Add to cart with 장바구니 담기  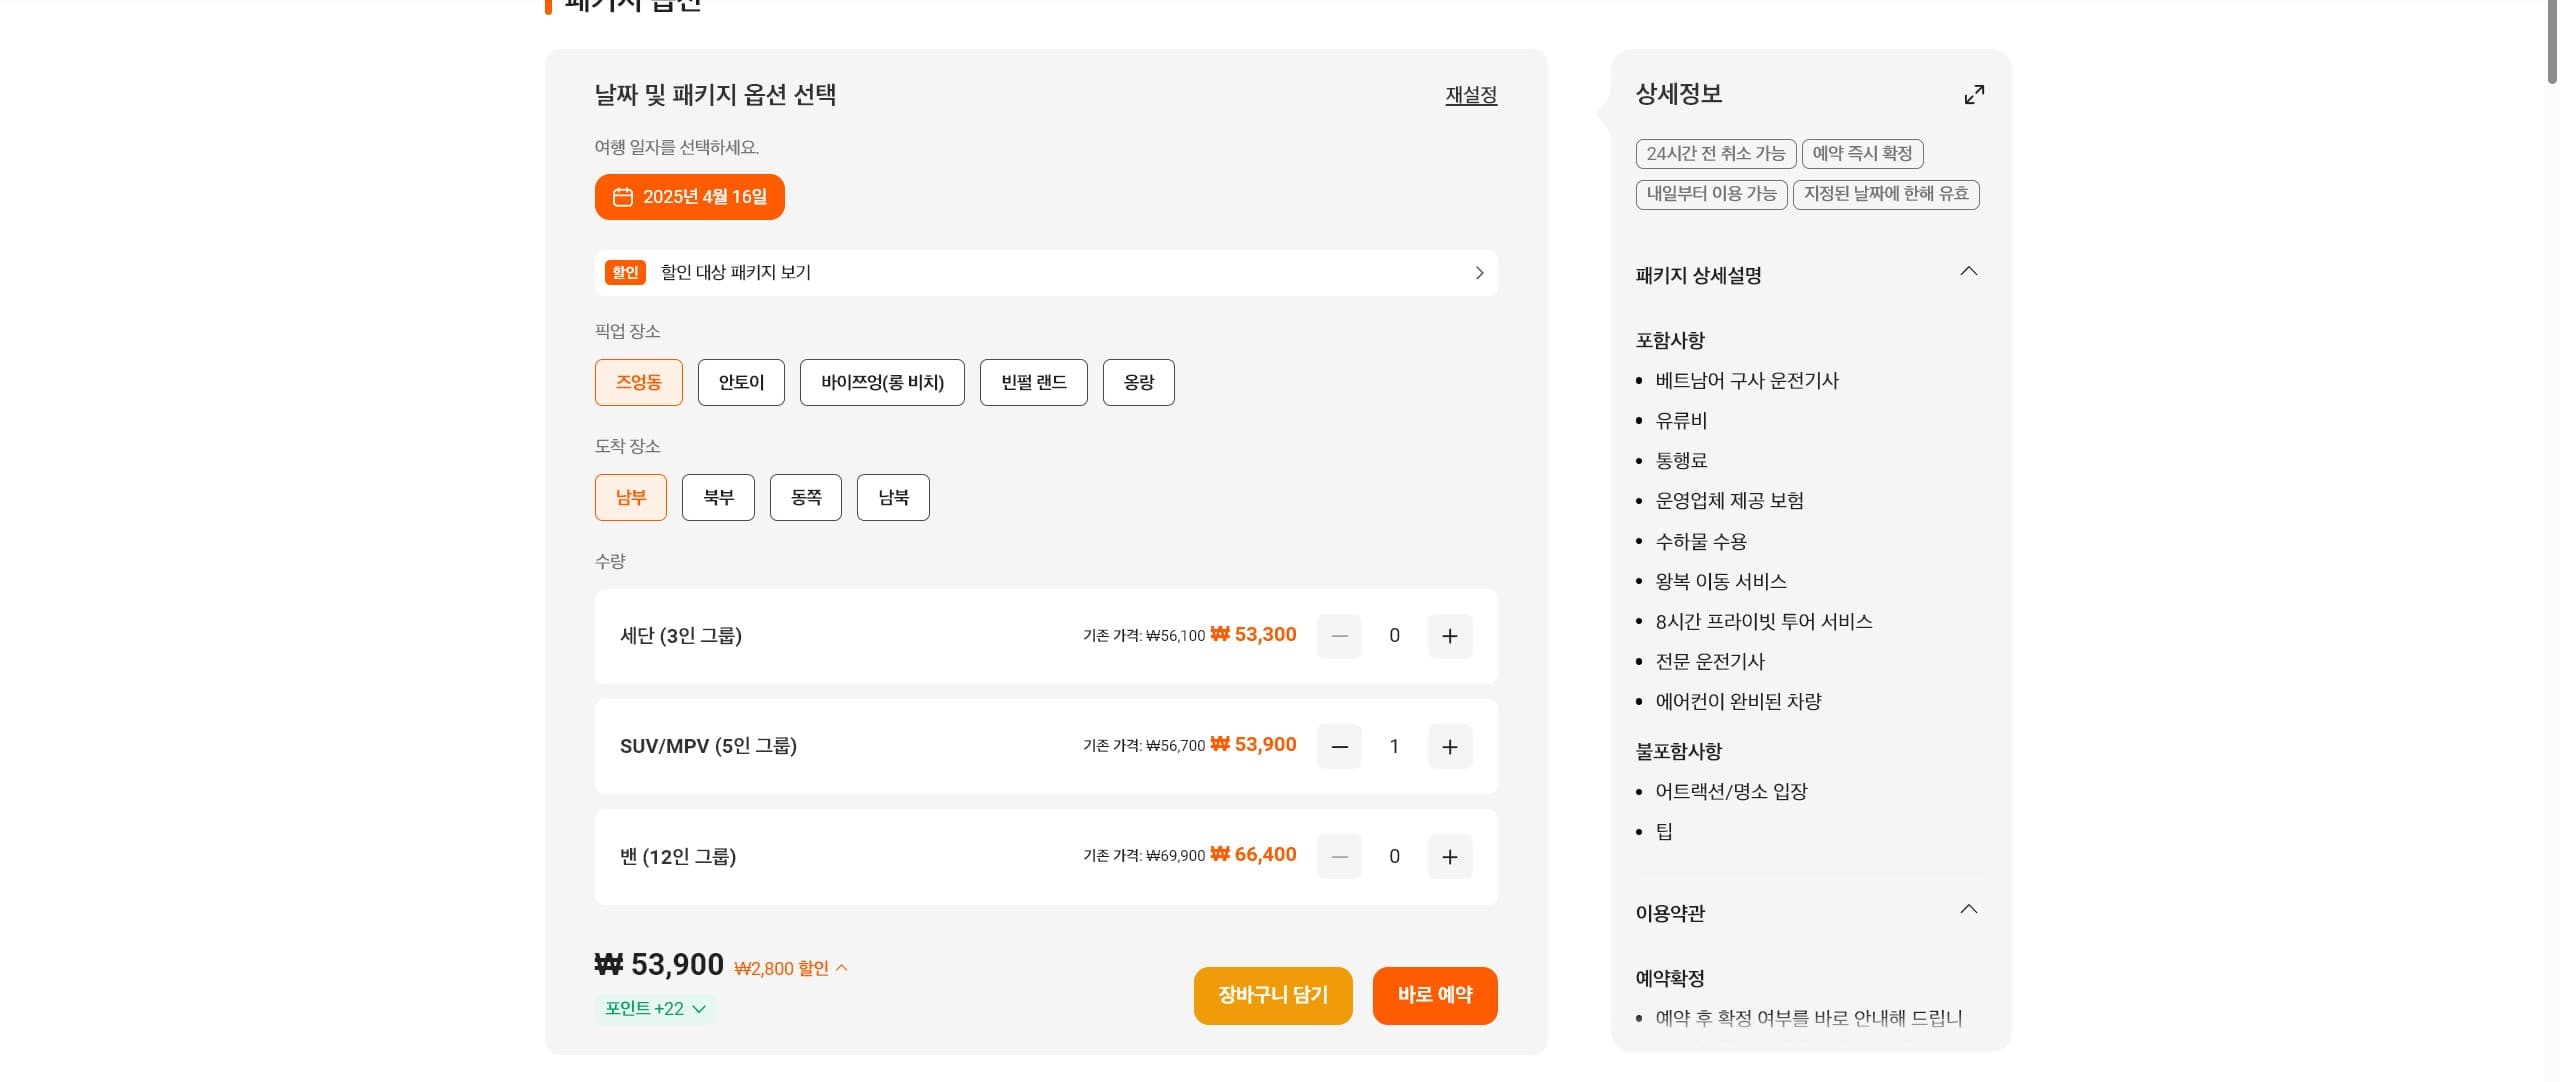coord(1272,995)
